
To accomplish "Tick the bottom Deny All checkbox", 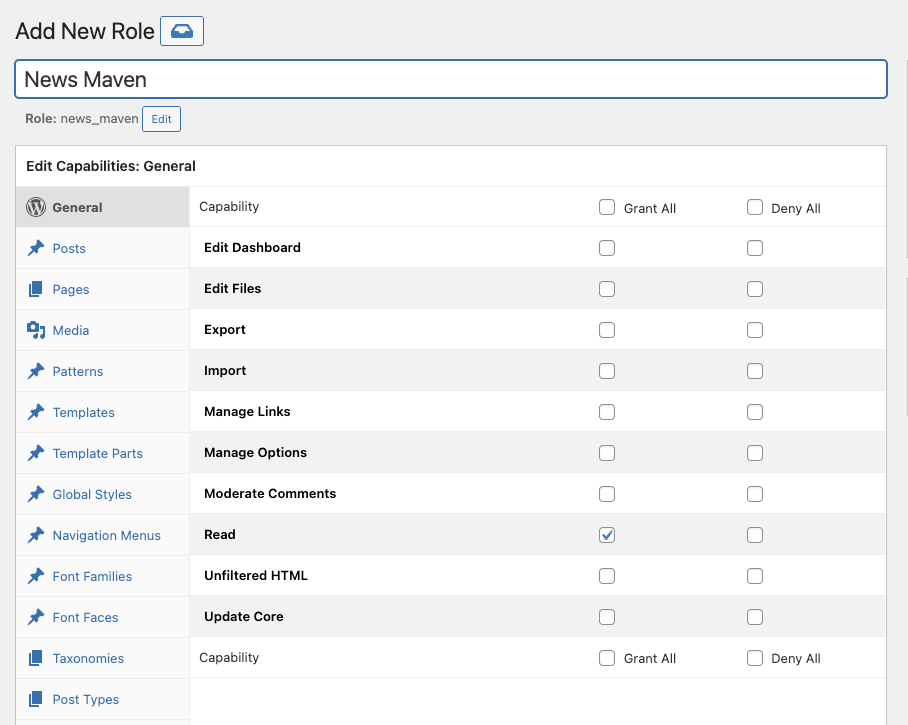I will [x=755, y=658].
